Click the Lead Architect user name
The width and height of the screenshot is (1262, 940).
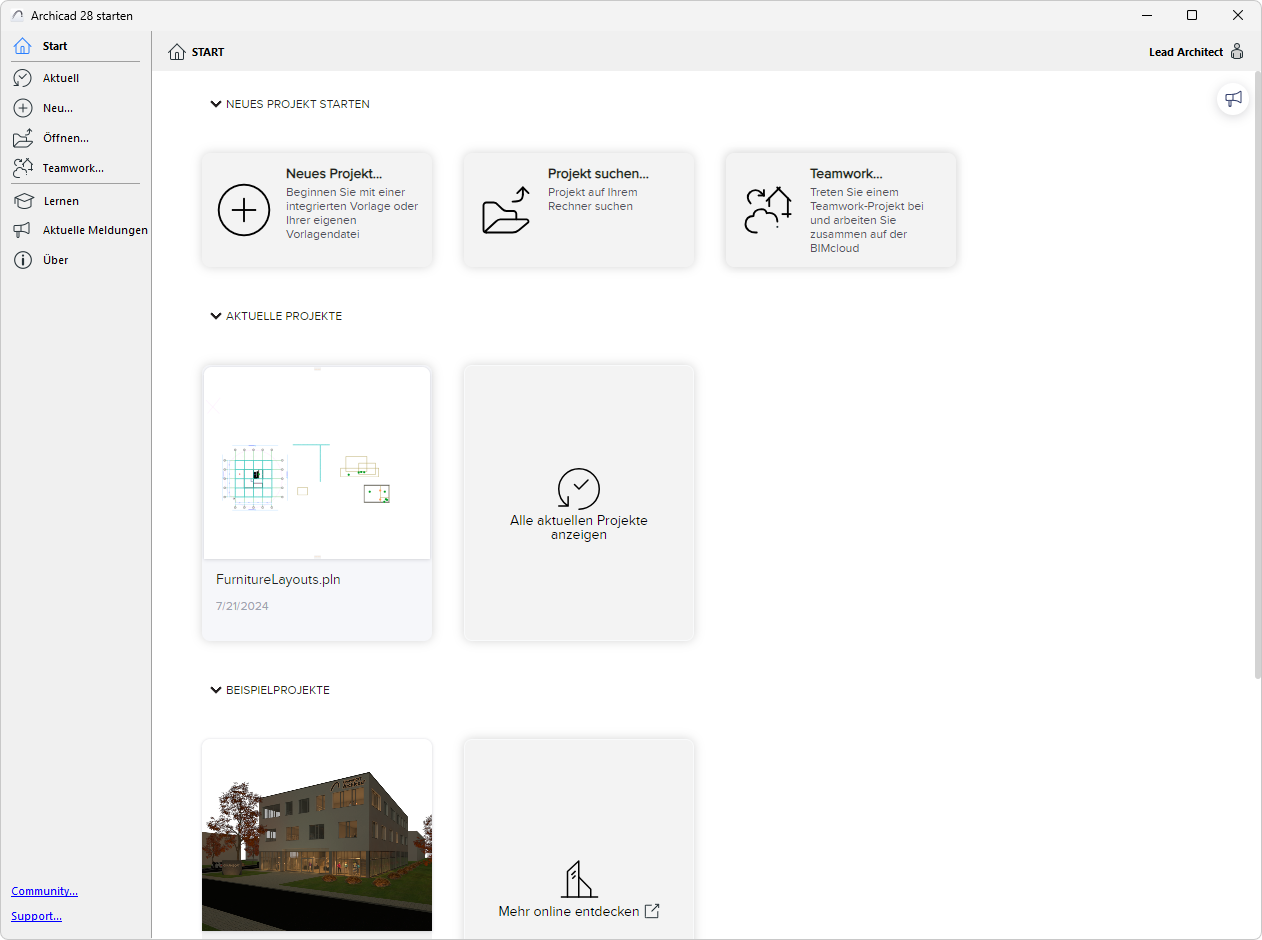coord(1185,52)
